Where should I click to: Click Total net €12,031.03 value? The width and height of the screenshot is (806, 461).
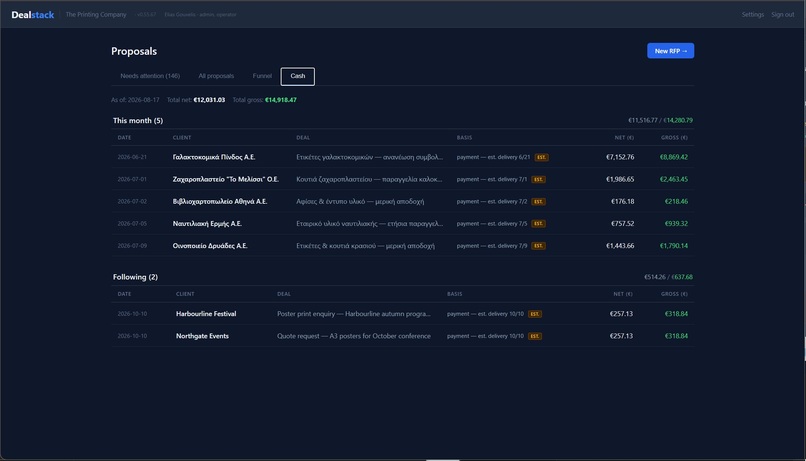point(209,100)
